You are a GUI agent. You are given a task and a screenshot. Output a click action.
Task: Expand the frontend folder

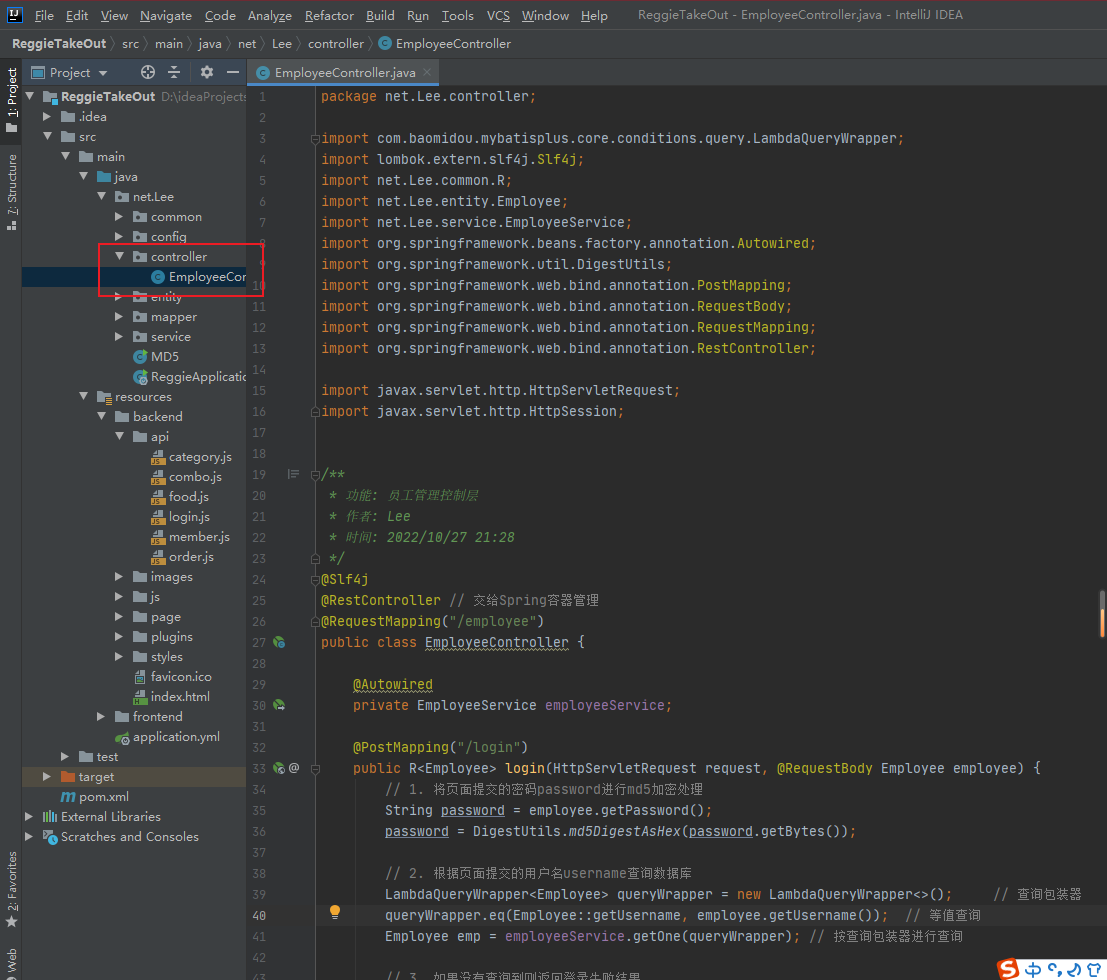pyautogui.click(x=101, y=716)
